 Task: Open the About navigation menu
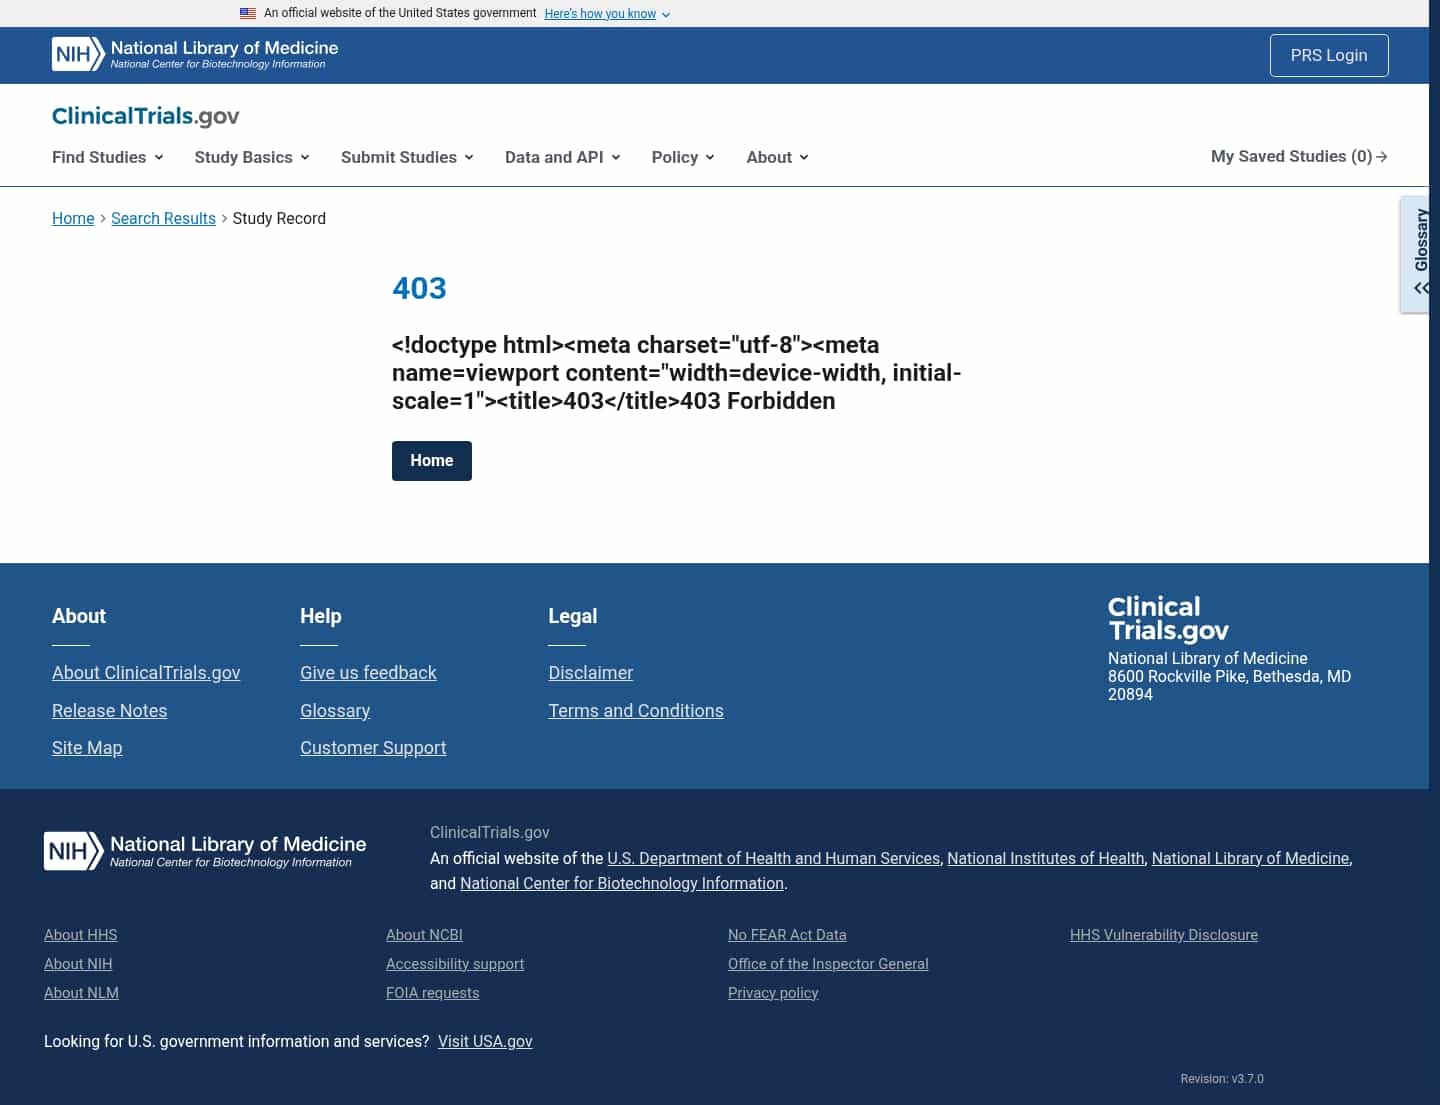777,157
